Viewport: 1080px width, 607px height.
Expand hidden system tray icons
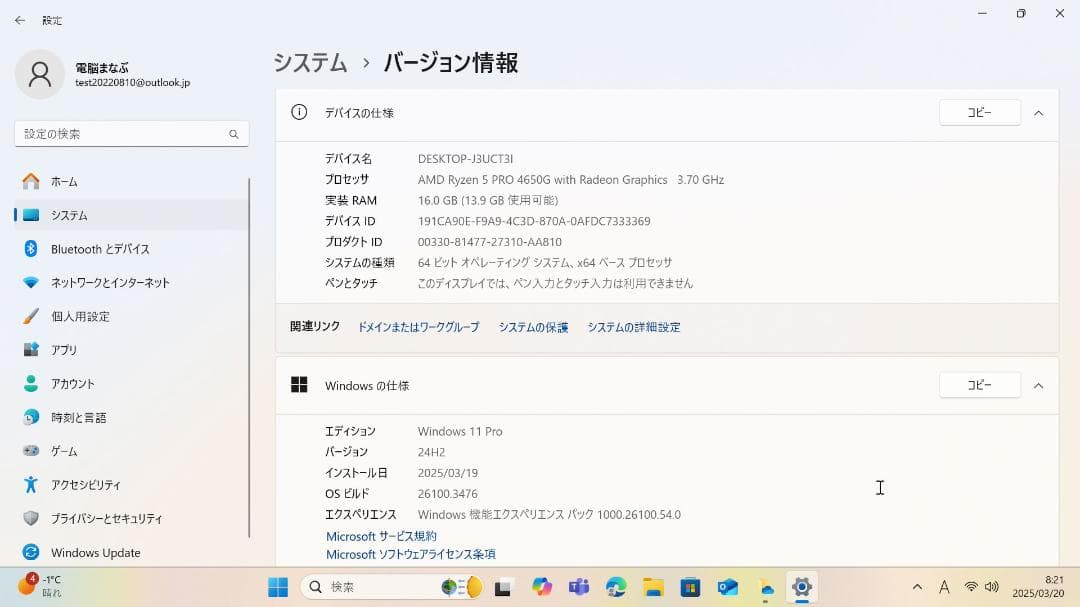(917, 587)
